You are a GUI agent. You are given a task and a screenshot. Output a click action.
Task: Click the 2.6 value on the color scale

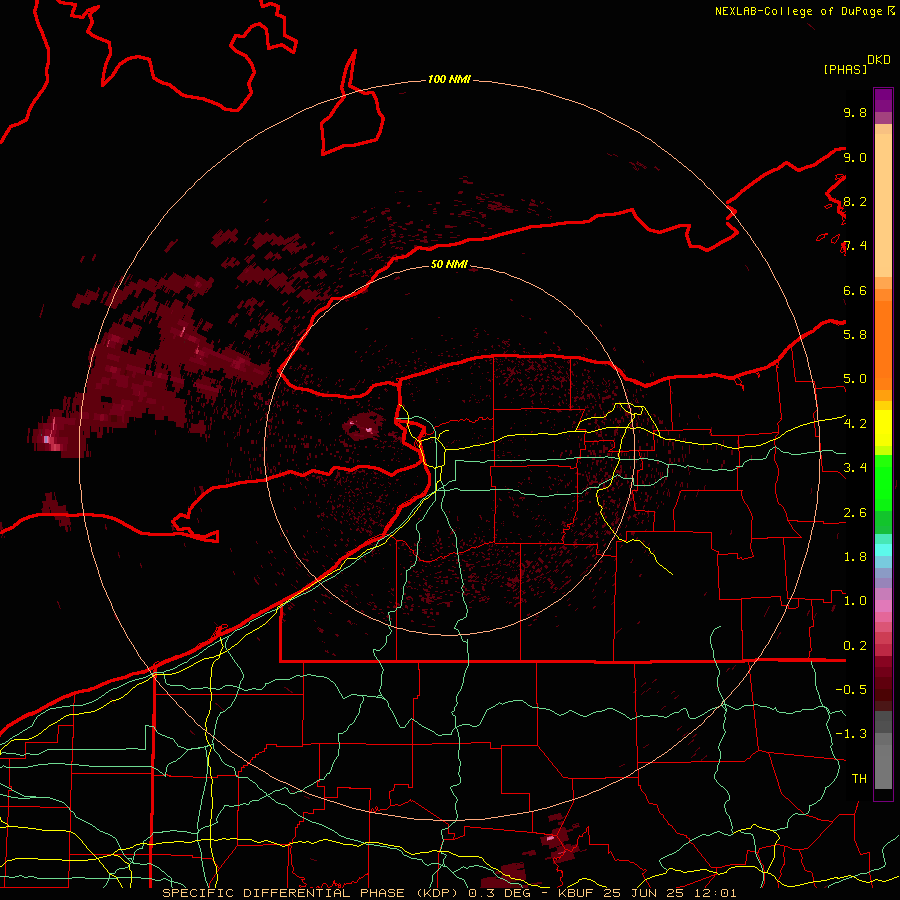855,512
